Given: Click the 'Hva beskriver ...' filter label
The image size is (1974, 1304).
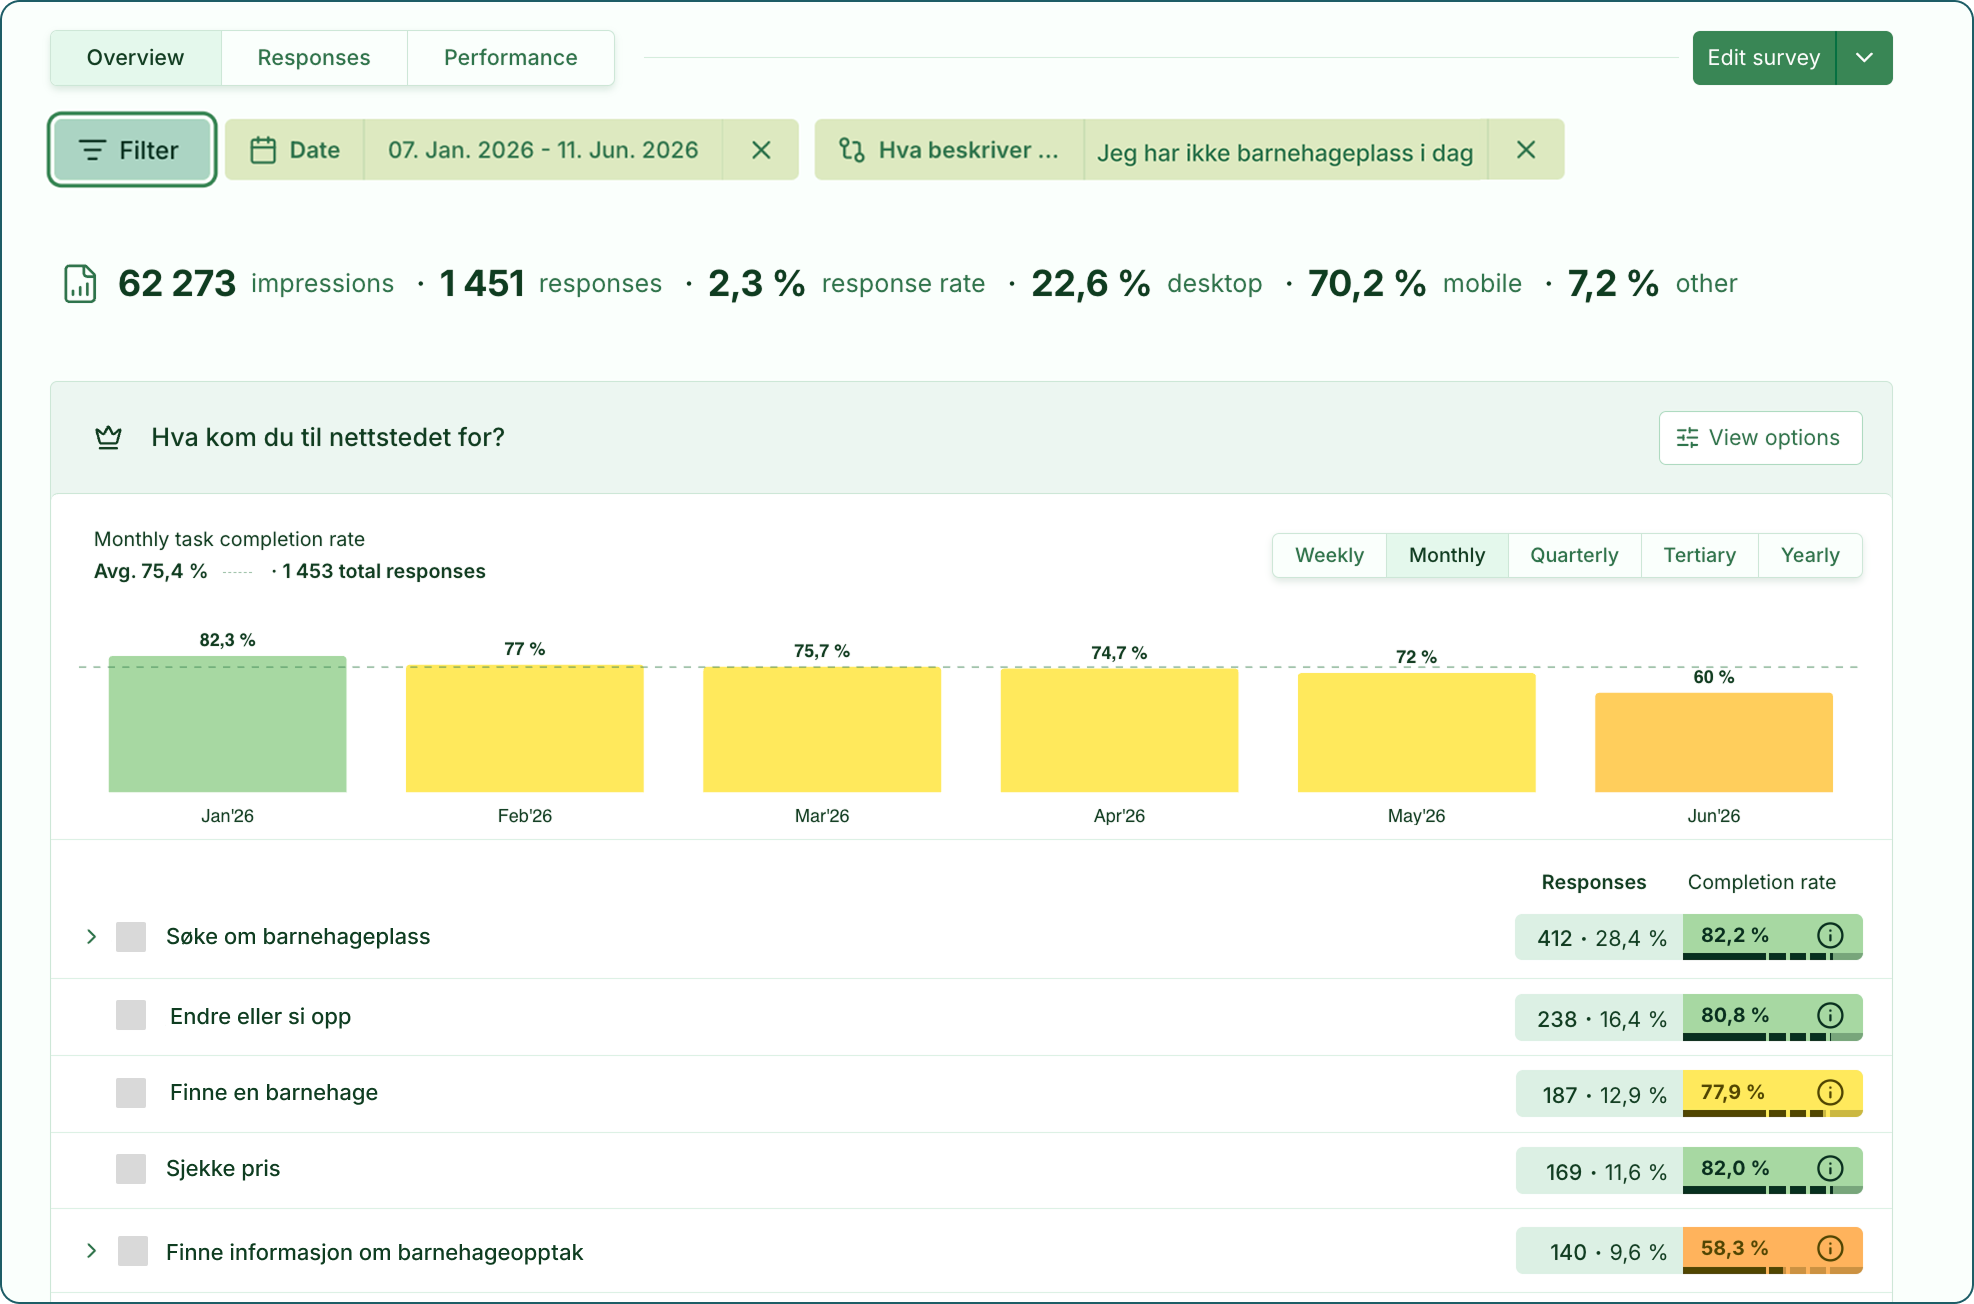Looking at the screenshot, I should pos(968,150).
